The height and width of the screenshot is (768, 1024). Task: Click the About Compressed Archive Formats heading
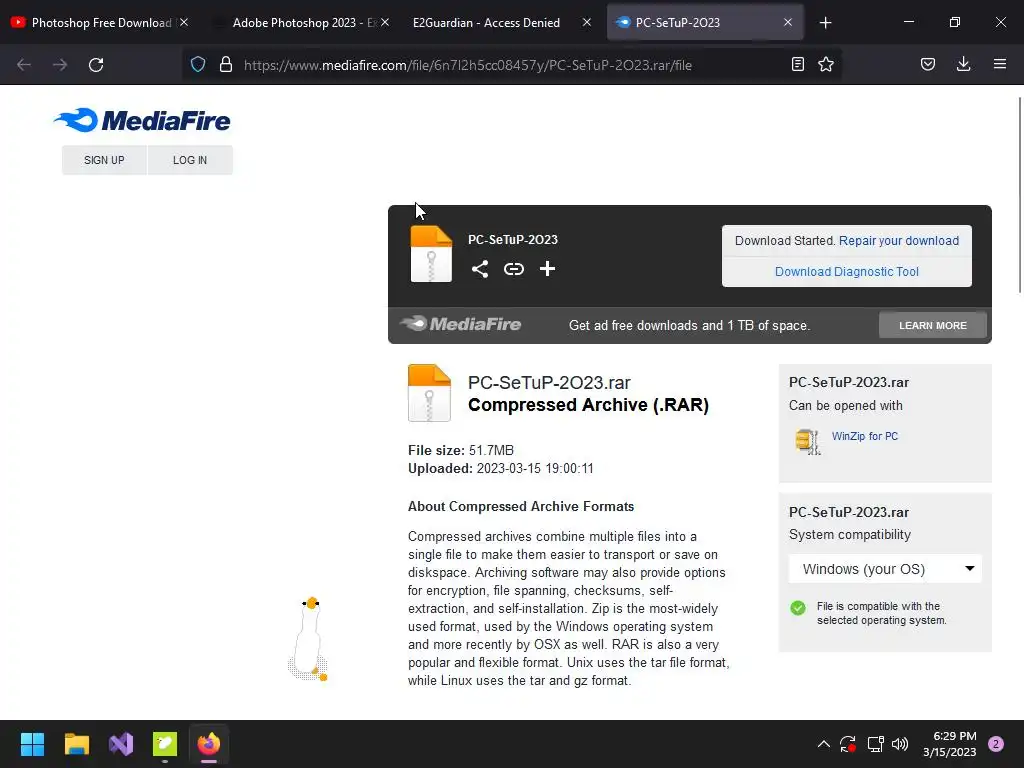point(520,507)
